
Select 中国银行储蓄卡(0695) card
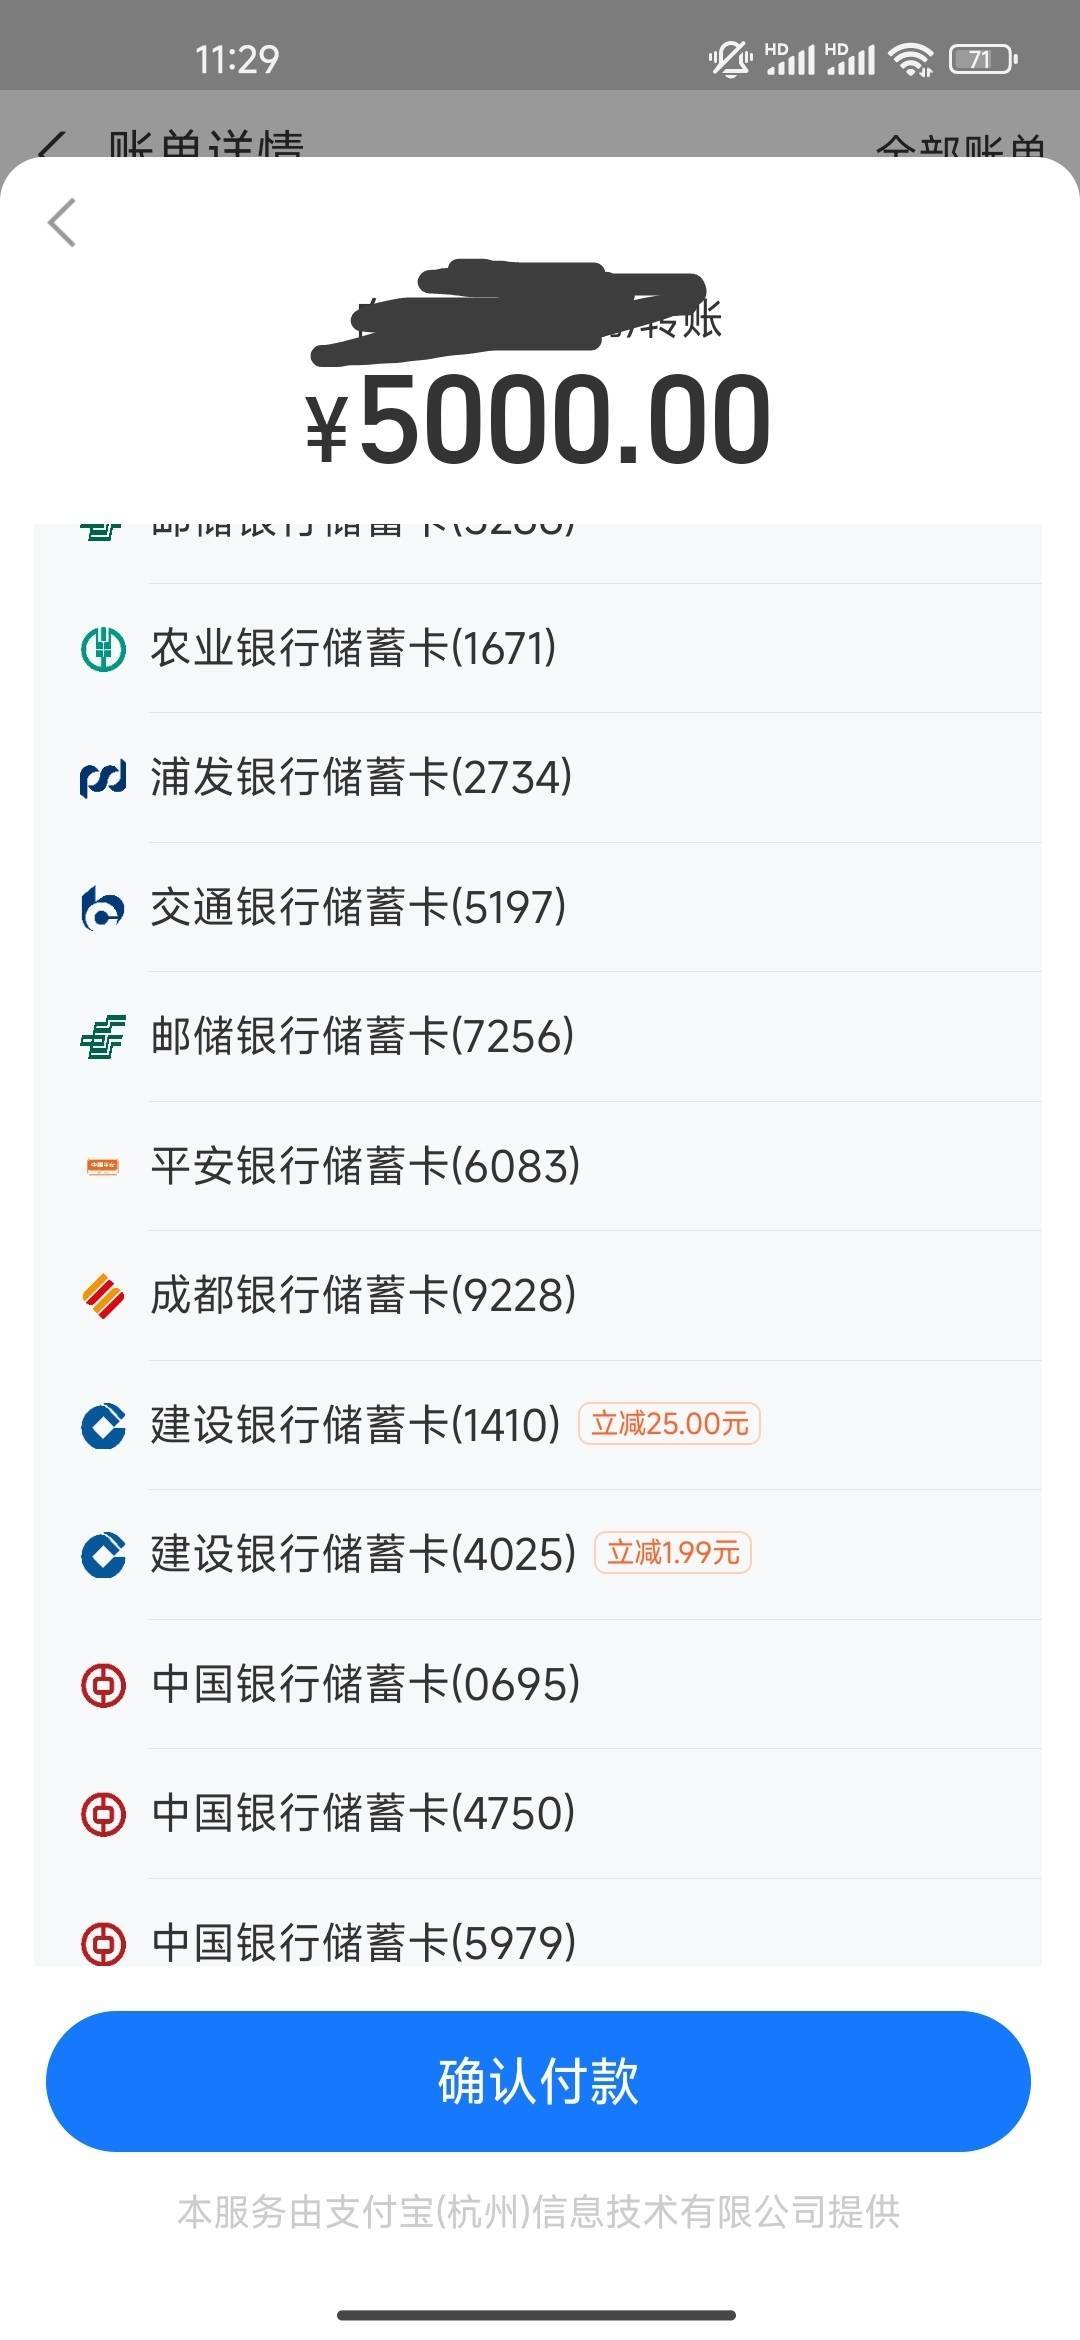tap(365, 1684)
